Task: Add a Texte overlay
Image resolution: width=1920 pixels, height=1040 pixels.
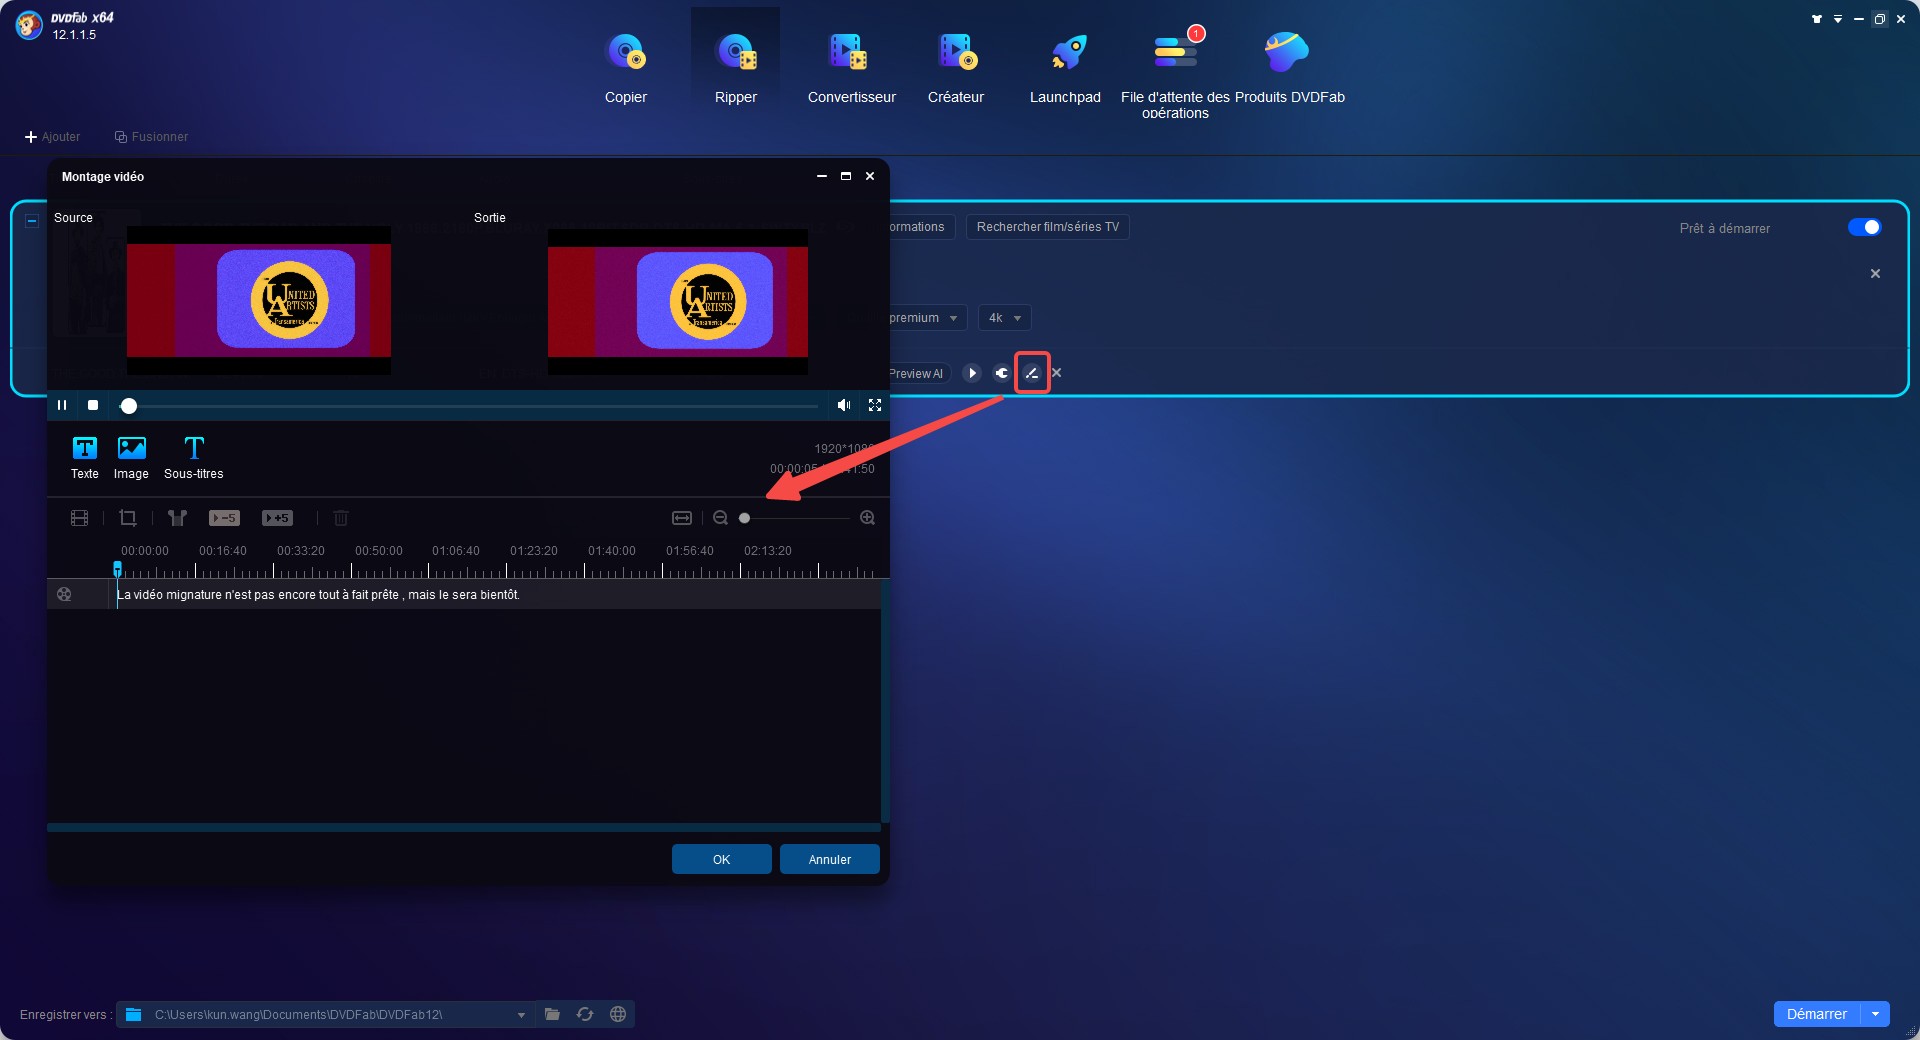Action: click(x=85, y=458)
